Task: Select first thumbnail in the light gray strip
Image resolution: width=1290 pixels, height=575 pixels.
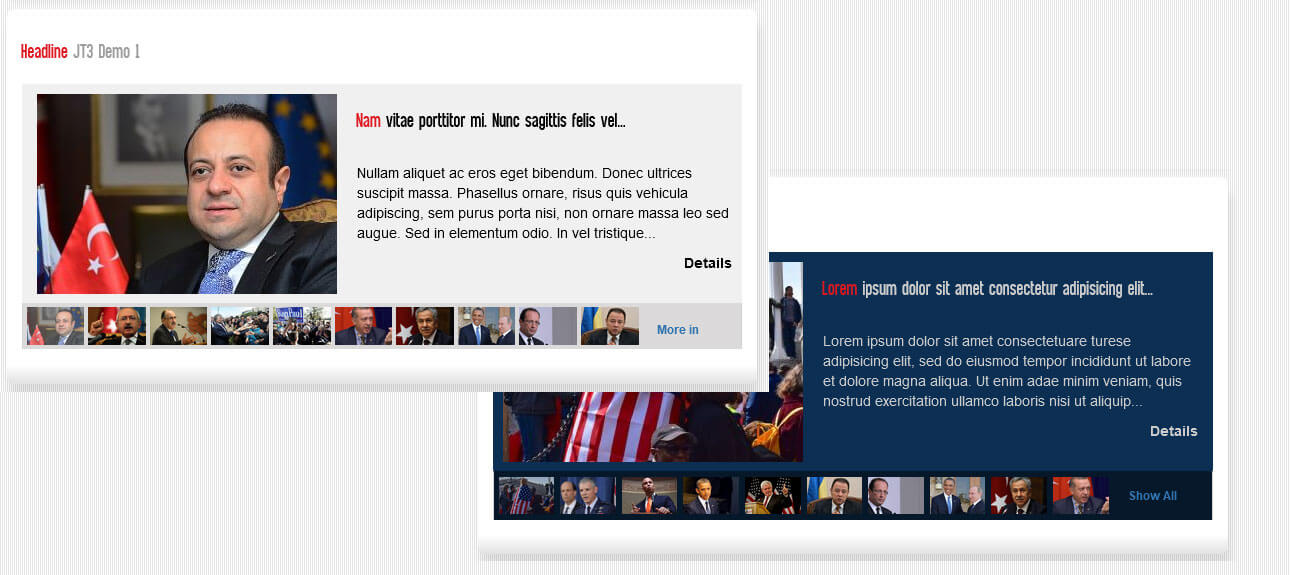Action: point(55,326)
